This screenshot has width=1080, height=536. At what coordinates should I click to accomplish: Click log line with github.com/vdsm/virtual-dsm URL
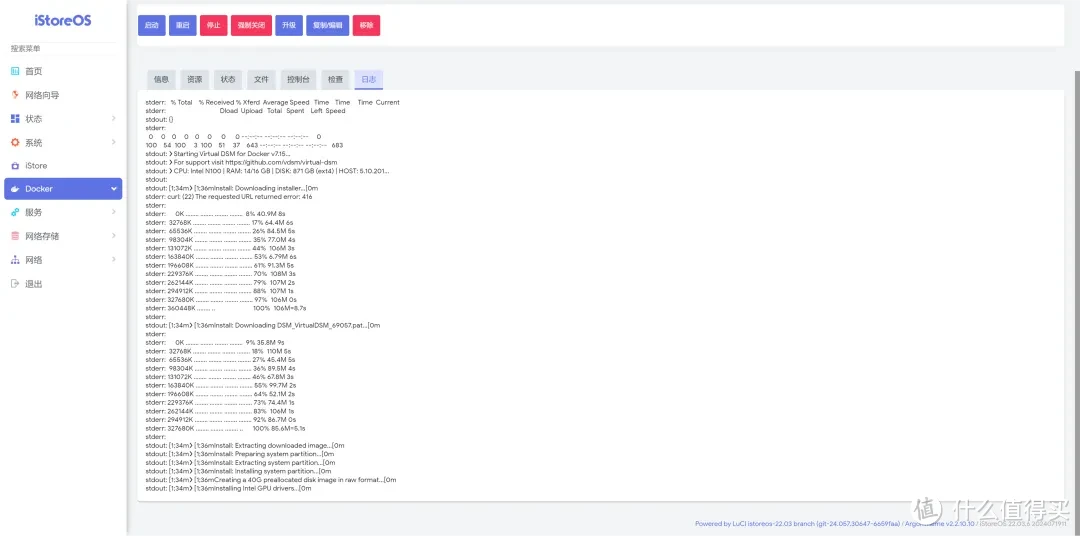coord(242,163)
